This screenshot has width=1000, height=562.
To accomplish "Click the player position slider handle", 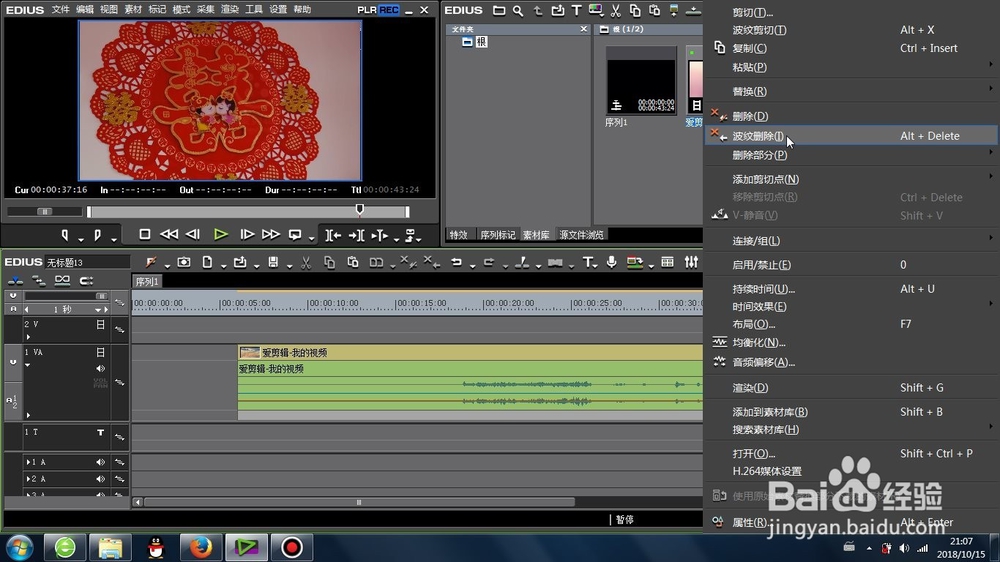I will coord(360,209).
